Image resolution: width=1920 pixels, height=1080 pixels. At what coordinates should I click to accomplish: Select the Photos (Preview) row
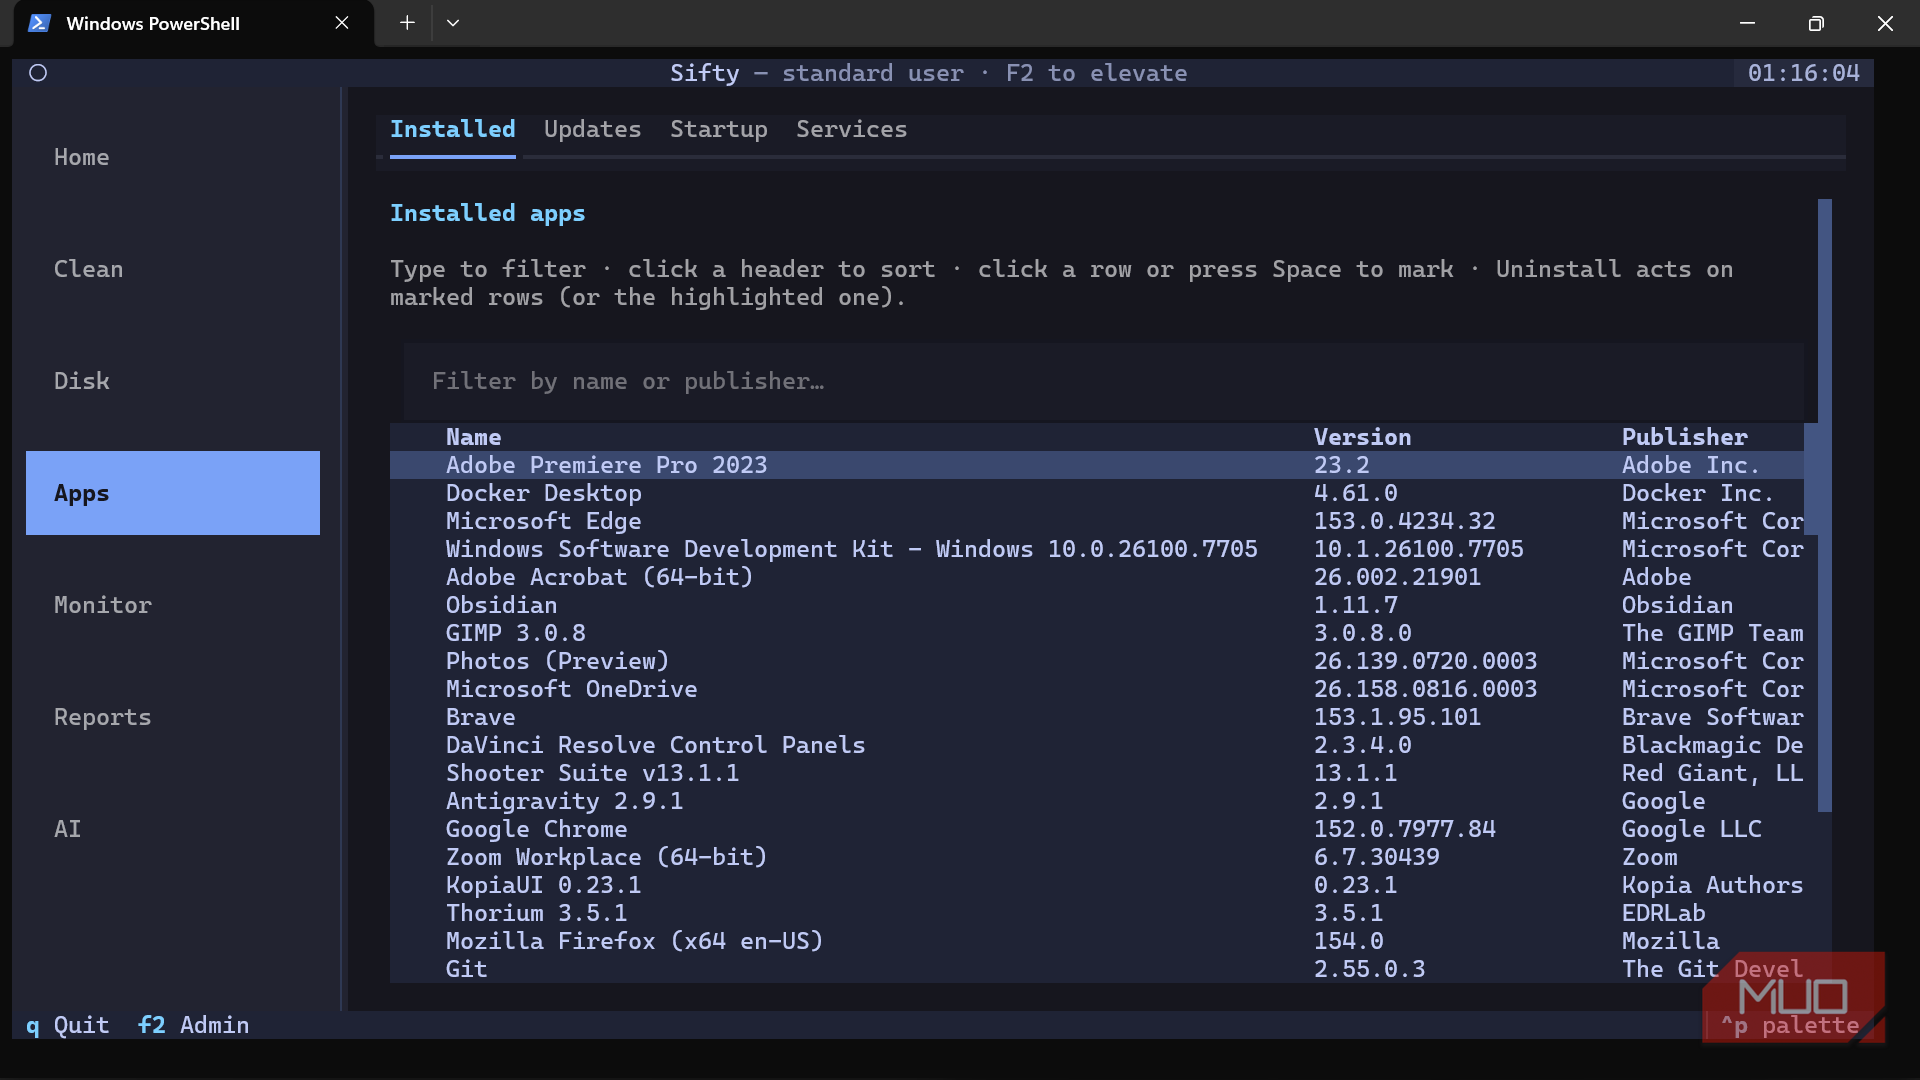1097,661
